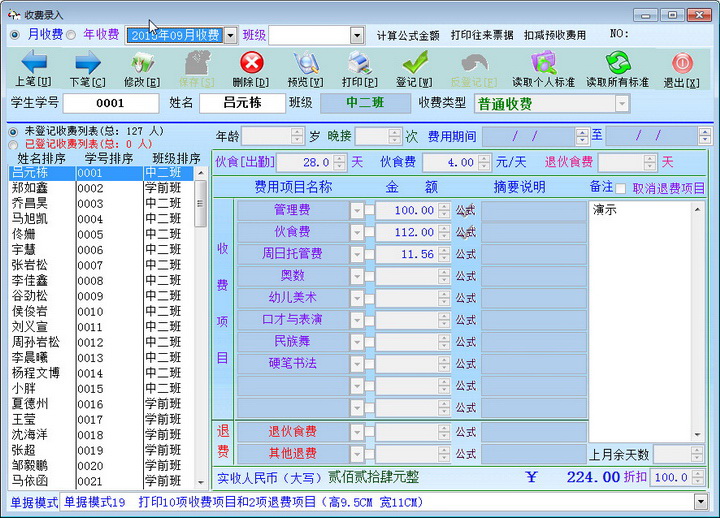
Task: Sort list by 学号排序 header
Action: coord(109,158)
